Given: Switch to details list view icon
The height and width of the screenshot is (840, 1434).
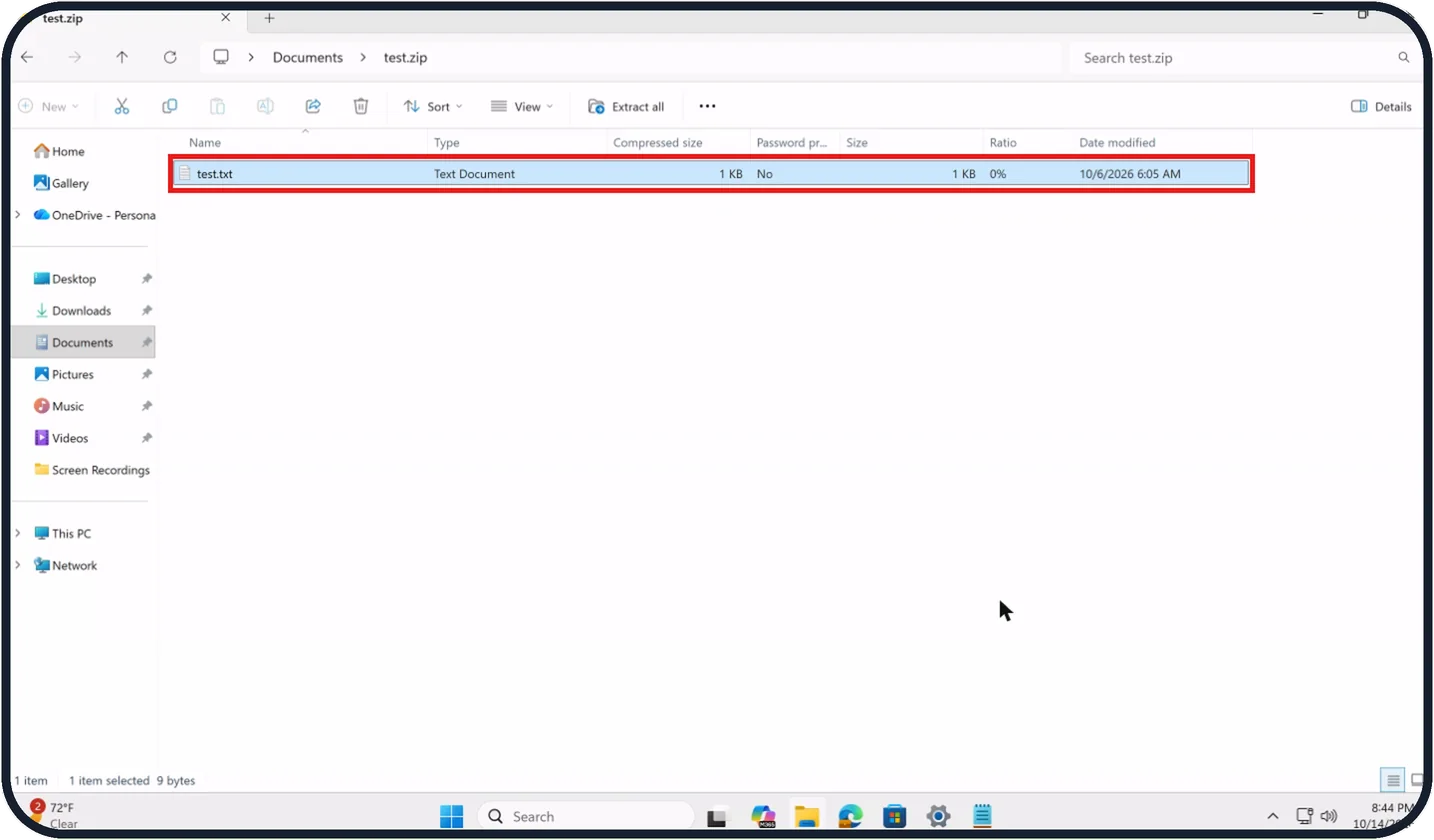Looking at the screenshot, I should pos(1393,780).
